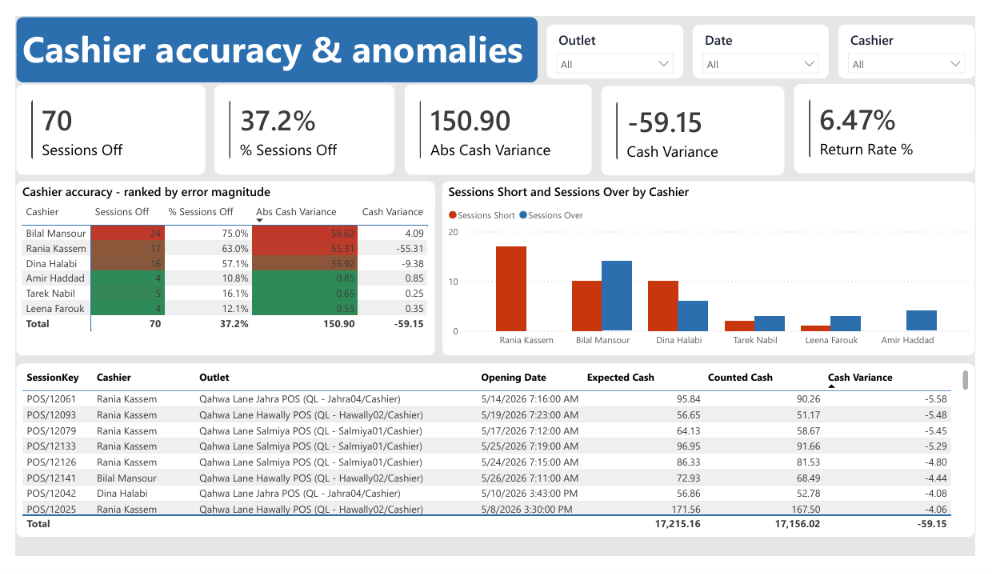Click the 70 Sessions Off KPI card
This screenshot has height=574, width=992.
(x=111, y=130)
